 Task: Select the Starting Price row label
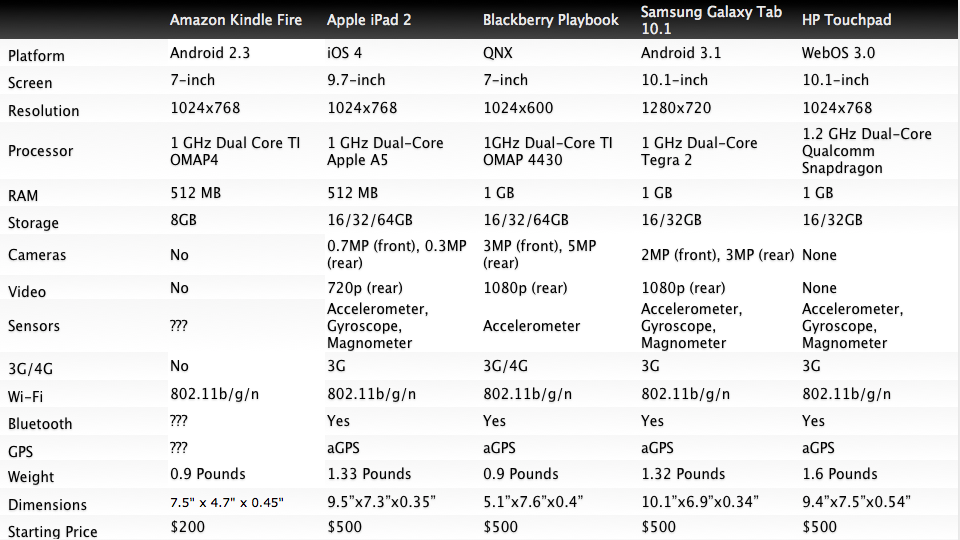52,531
